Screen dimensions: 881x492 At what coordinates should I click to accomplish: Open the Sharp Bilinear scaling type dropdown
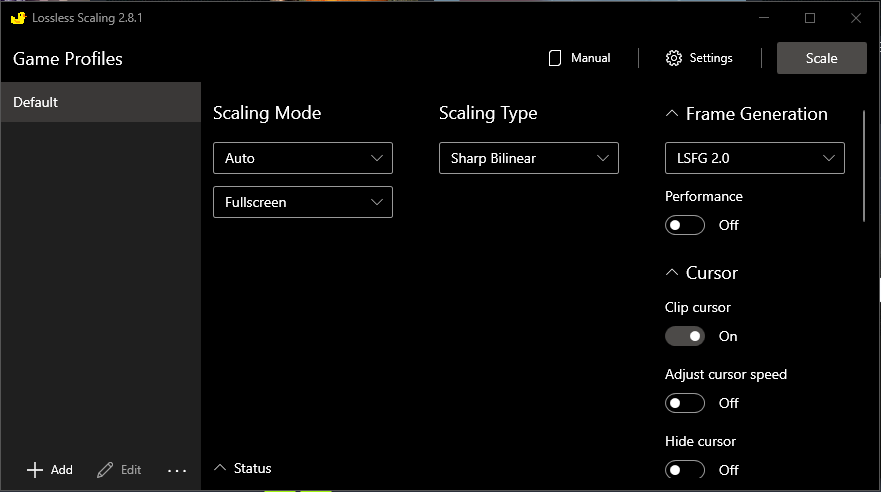point(528,158)
